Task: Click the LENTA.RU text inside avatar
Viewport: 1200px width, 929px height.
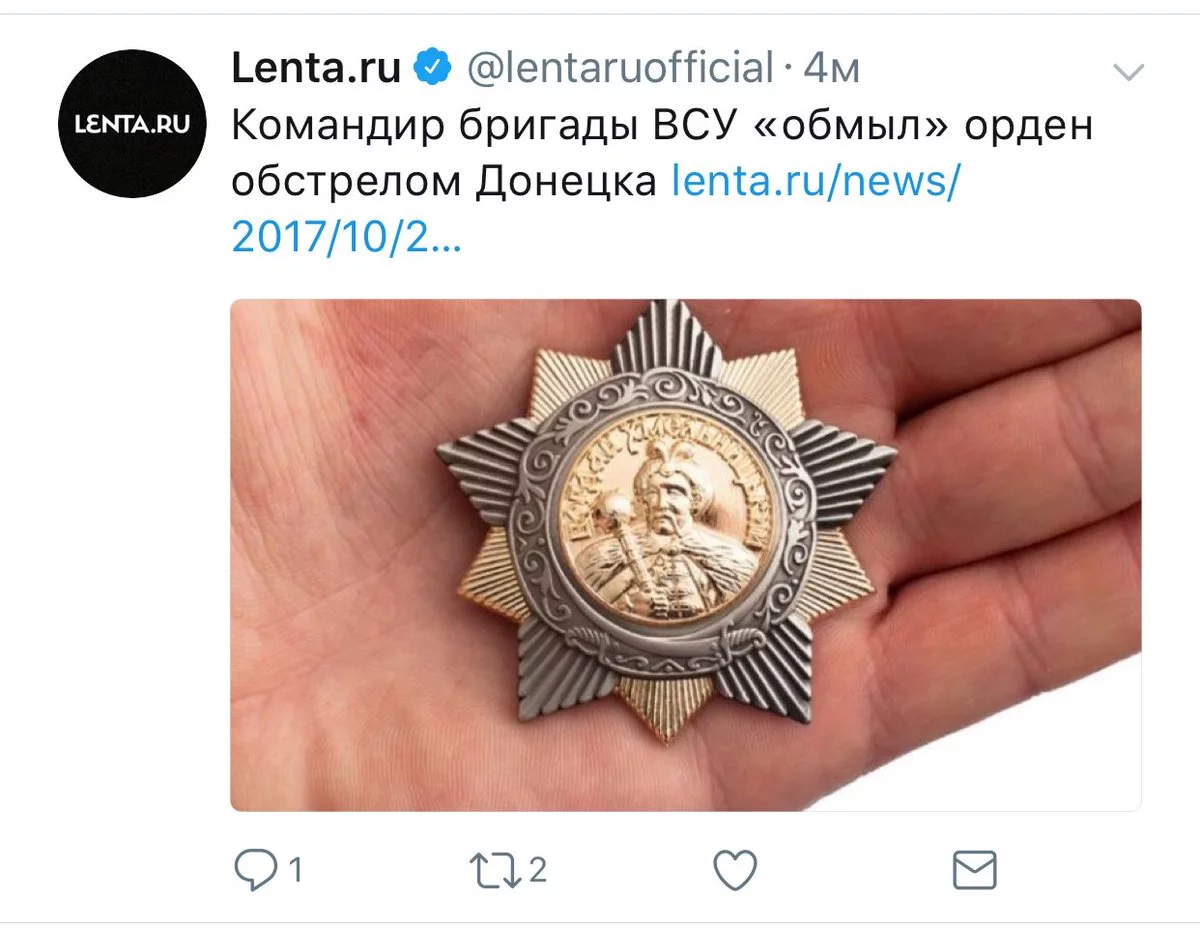Action: (133, 124)
